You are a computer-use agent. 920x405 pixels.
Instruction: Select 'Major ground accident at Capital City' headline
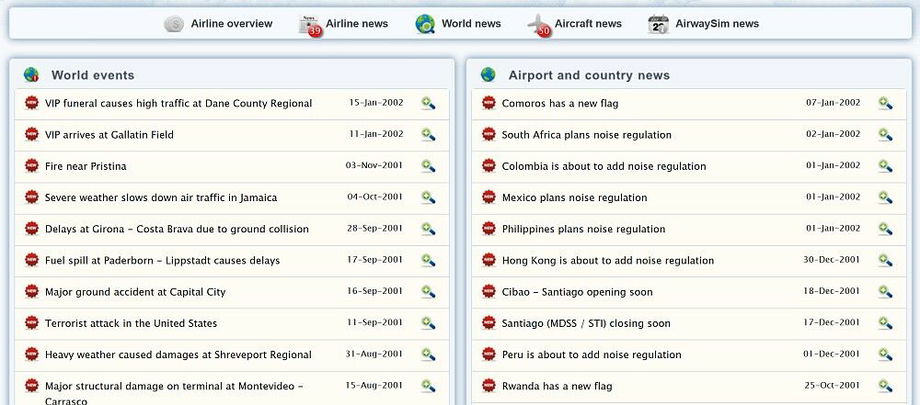(x=135, y=292)
